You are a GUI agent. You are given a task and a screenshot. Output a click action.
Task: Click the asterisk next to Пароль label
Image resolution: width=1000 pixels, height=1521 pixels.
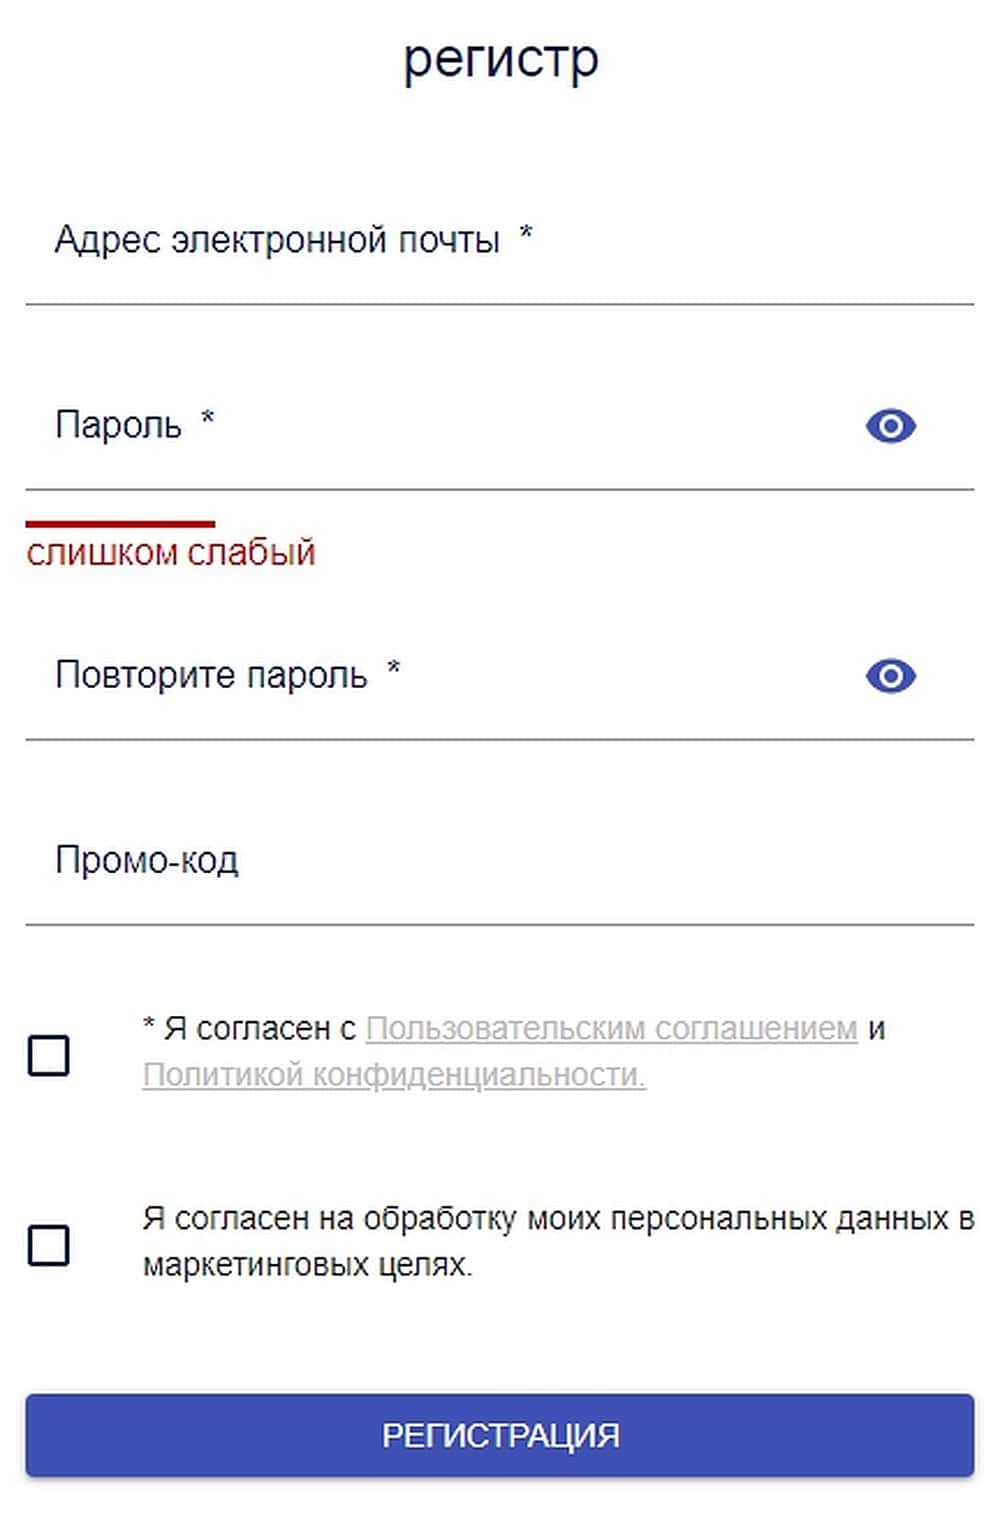pos(208,418)
